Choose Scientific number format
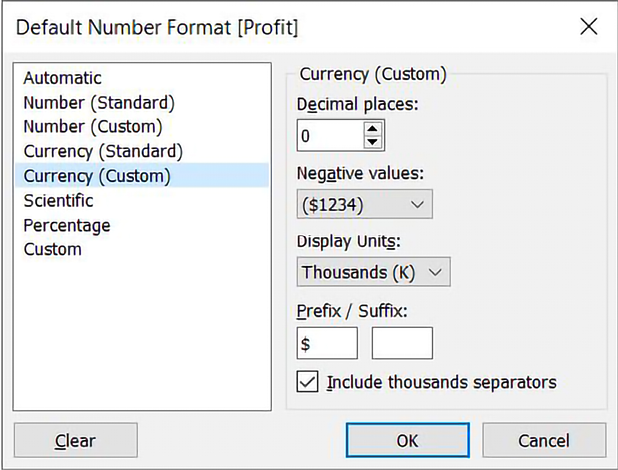618x470 pixels. coord(59,200)
